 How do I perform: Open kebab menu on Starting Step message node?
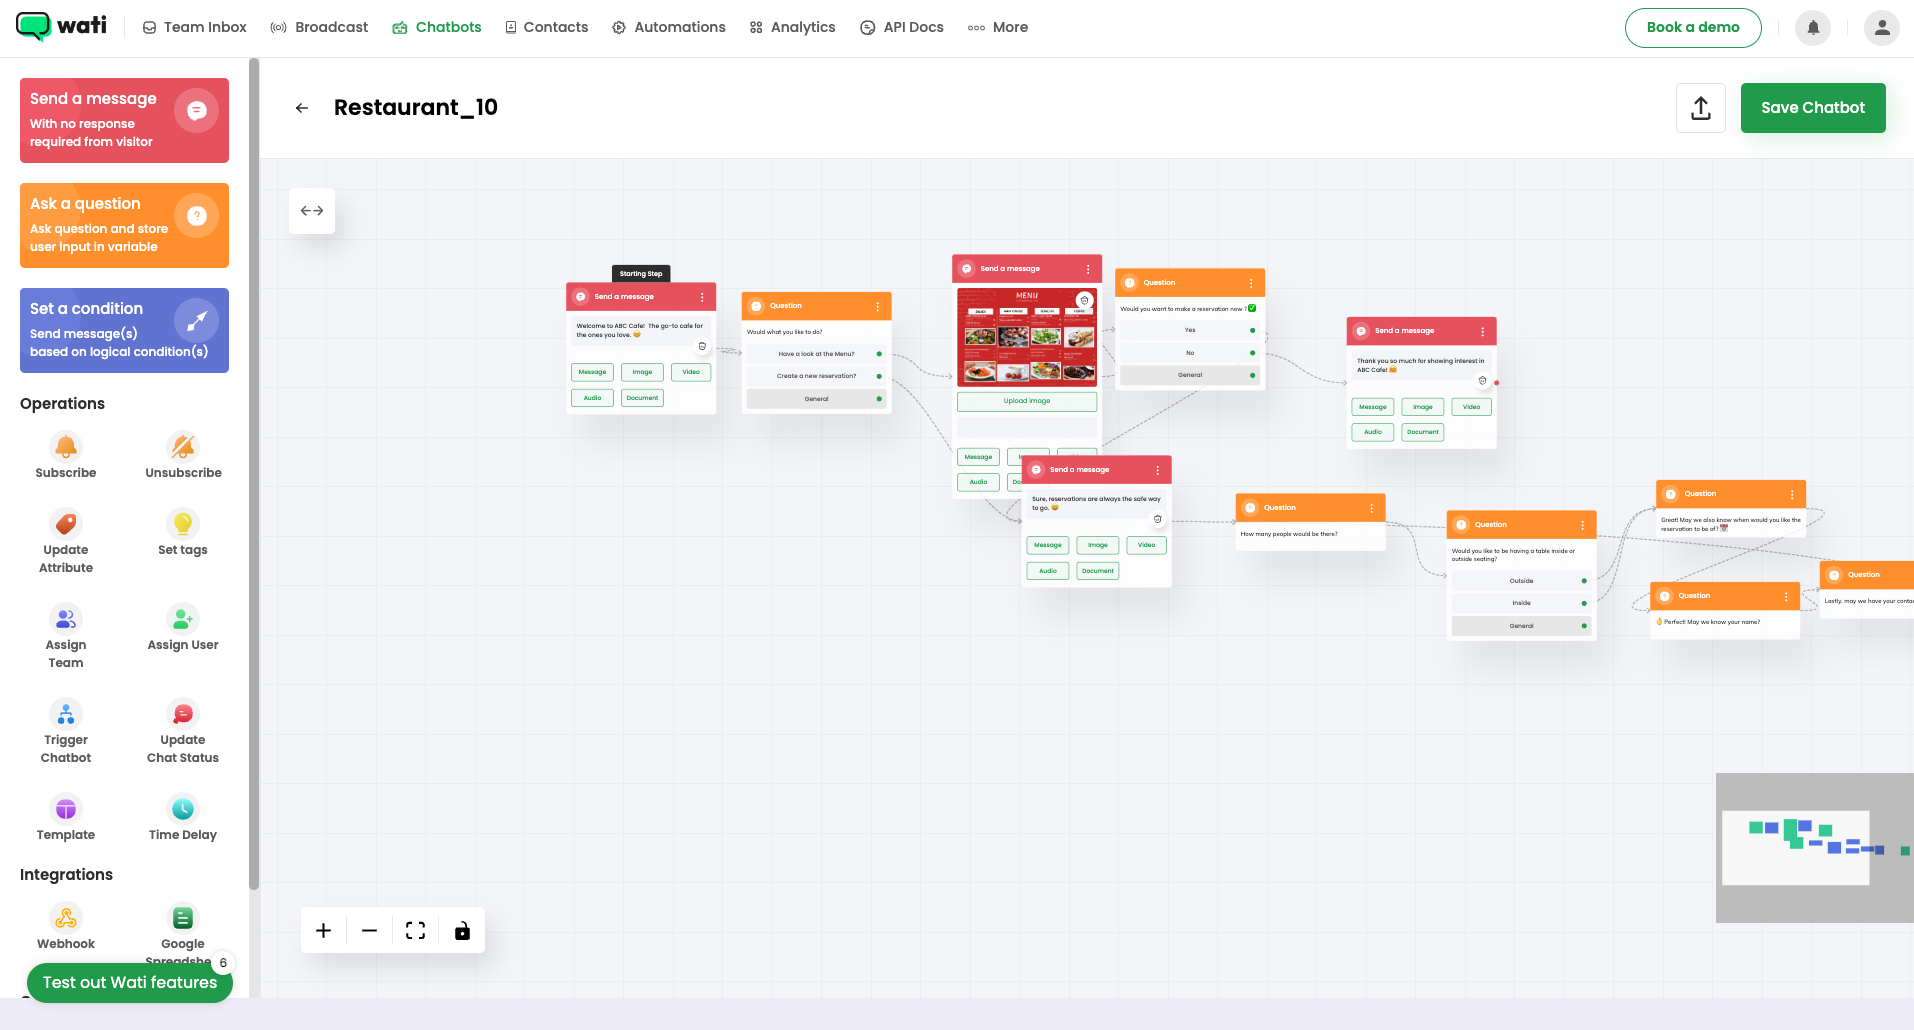click(x=703, y=297)
